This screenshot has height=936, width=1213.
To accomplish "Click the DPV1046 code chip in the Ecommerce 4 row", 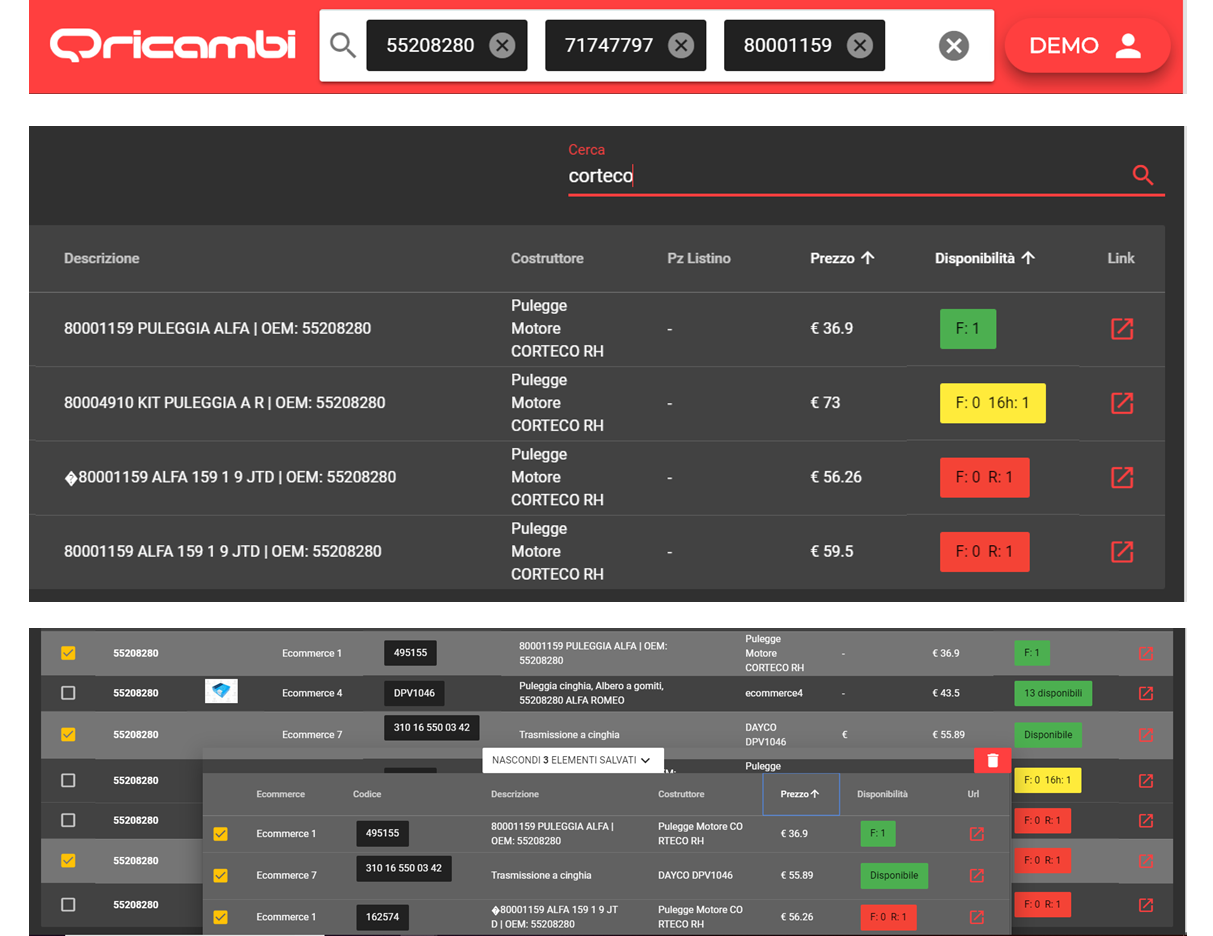I will pyautogui.click(x=414, y=692).
